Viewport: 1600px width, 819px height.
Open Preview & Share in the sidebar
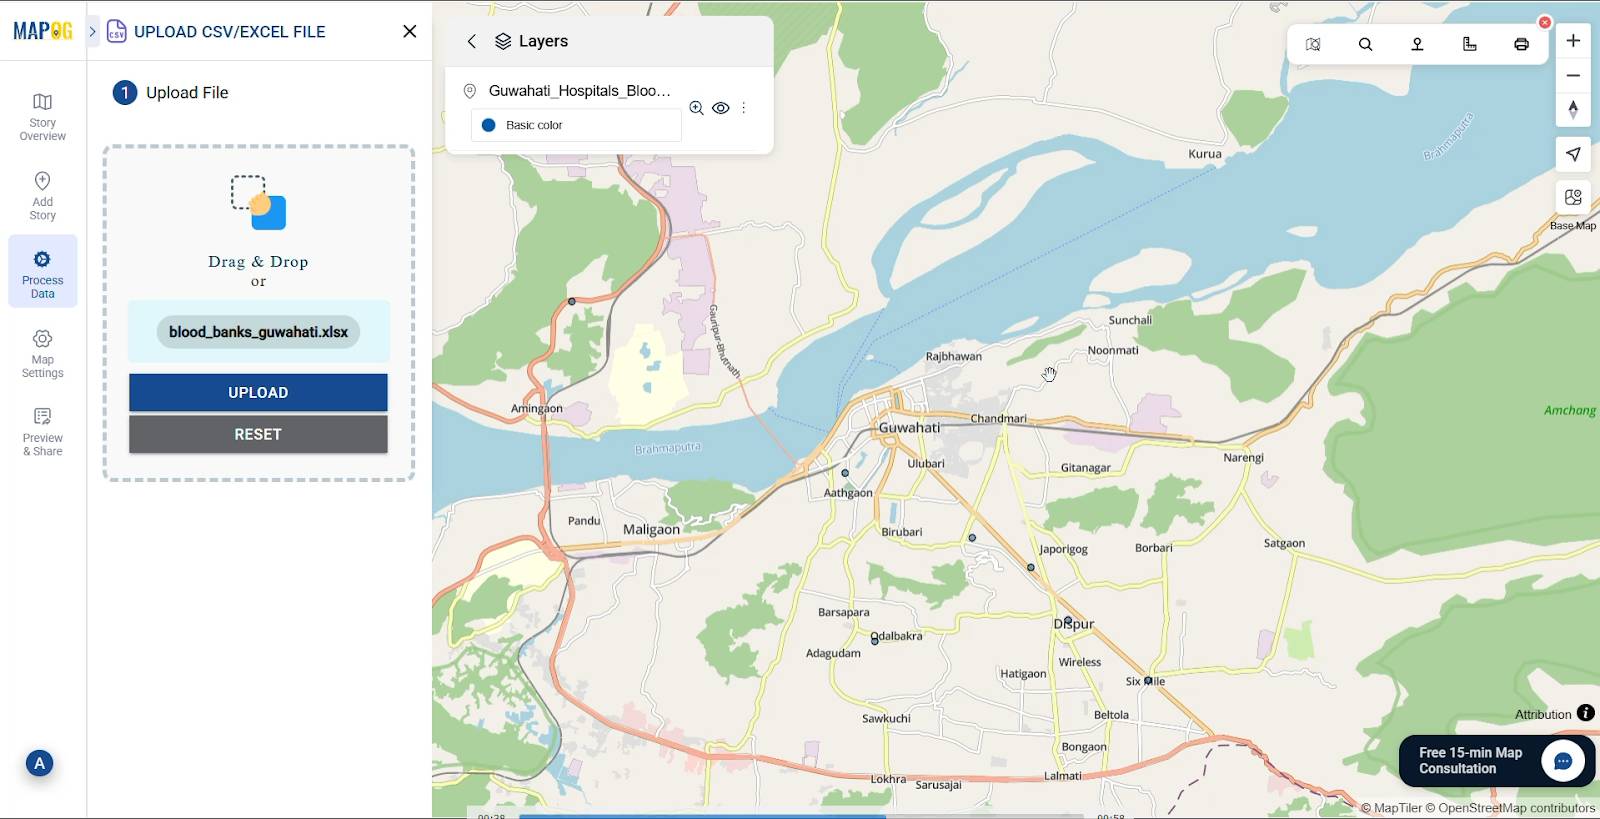[x=42, y=432]
